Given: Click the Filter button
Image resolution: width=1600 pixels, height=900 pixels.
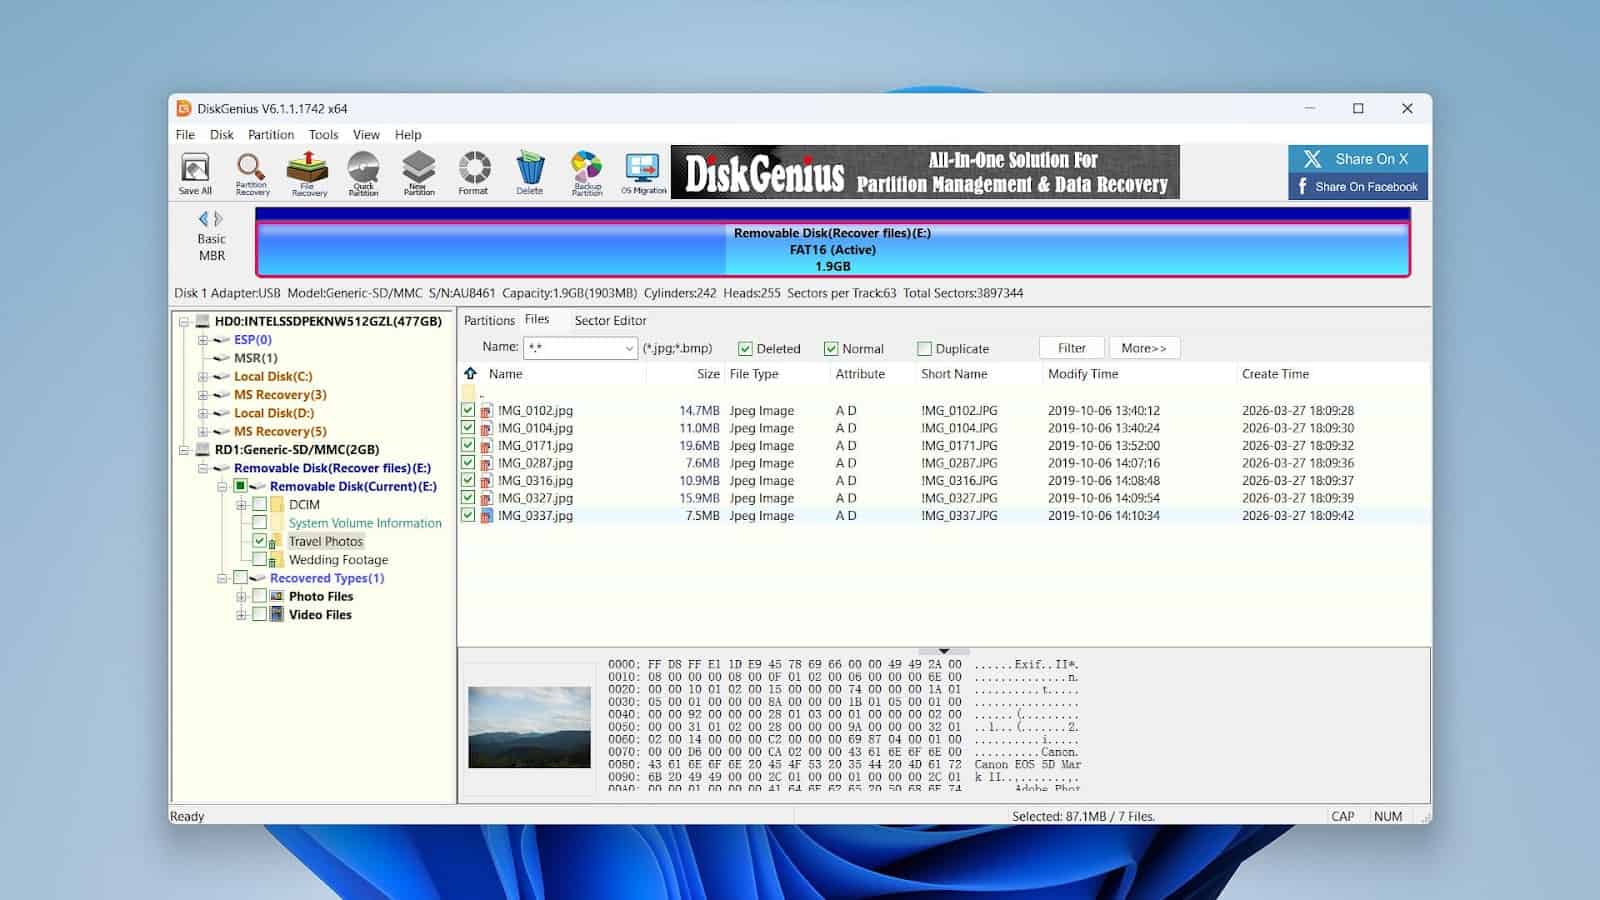Looking at the screenshot, I should pos(1072,348).
